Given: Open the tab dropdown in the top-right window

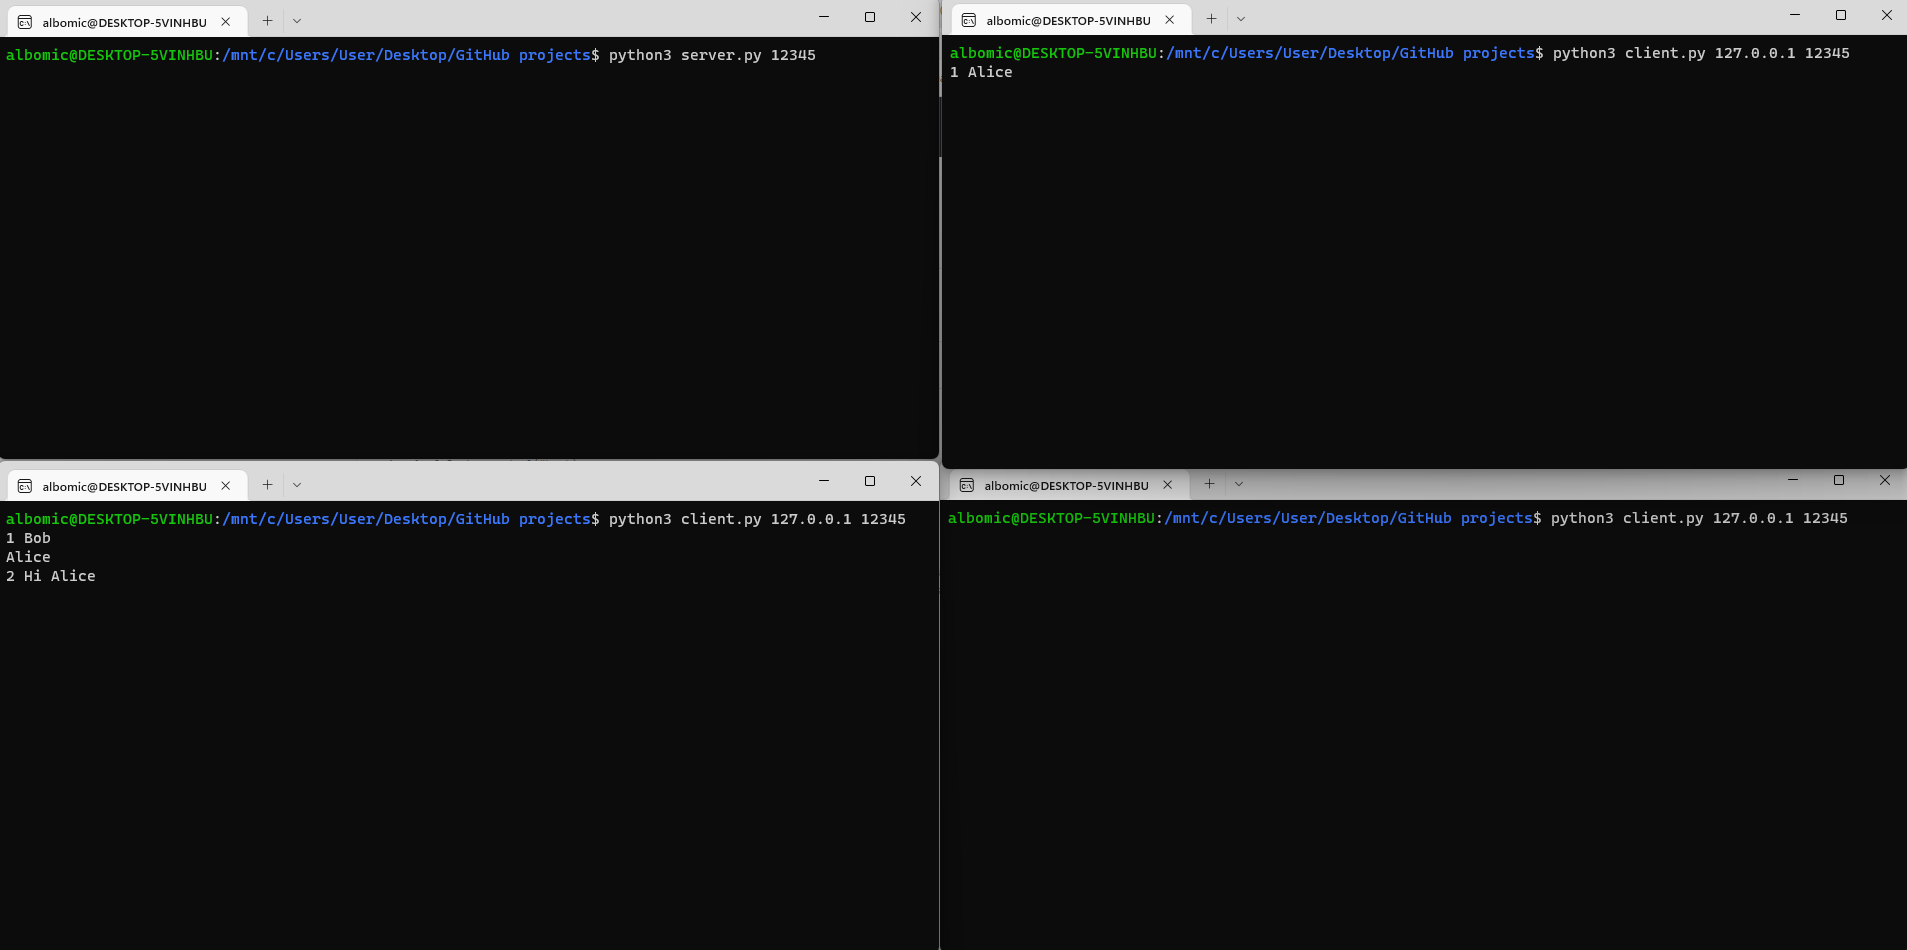Looking at the screenshot, I should pos(1240,19).
